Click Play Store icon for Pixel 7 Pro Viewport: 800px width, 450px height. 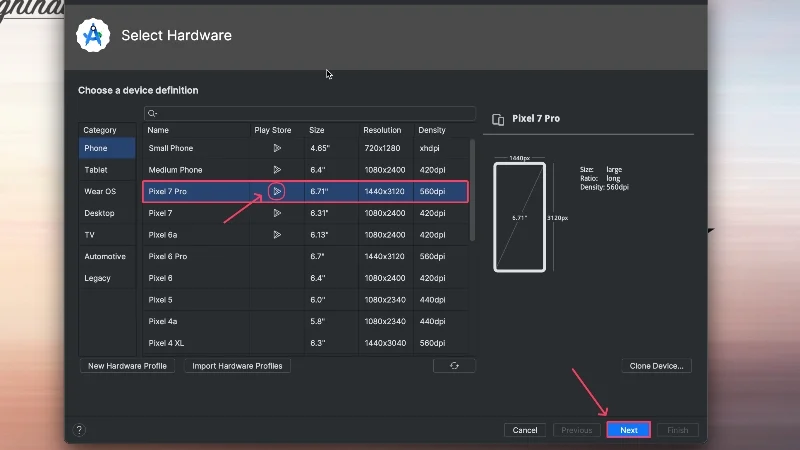277,191
